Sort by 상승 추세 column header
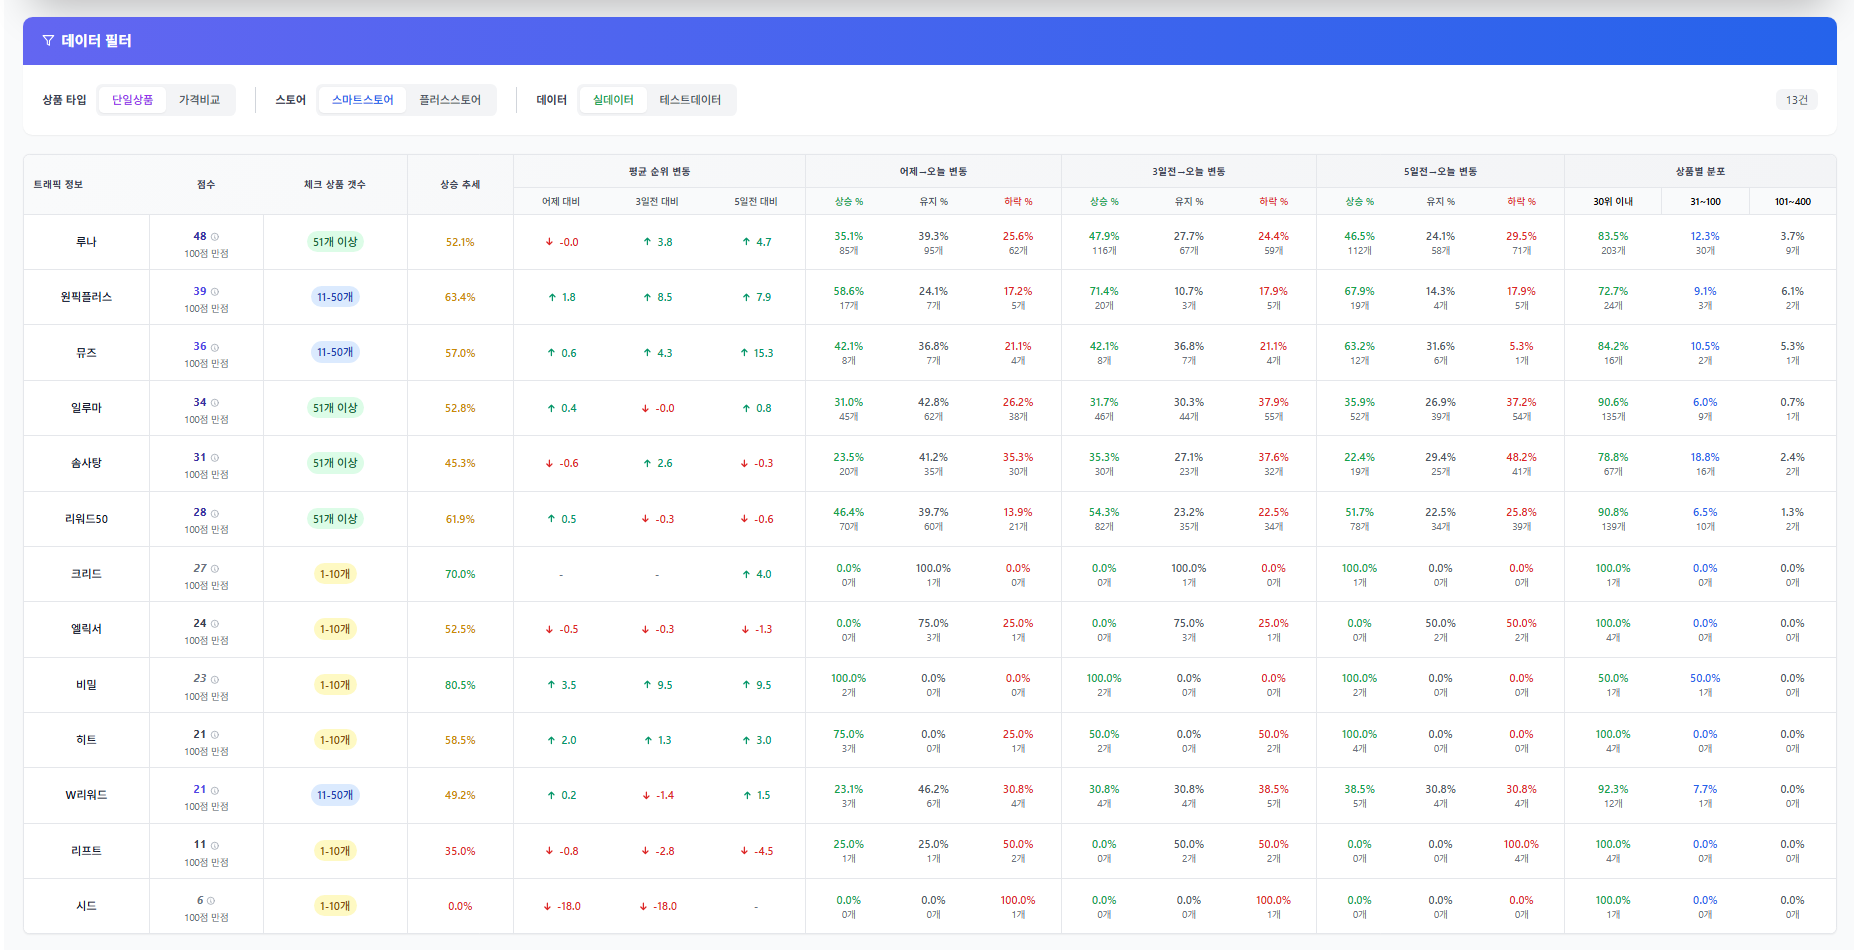Viewport: 1855px width, 950px height. pos(460,185)
